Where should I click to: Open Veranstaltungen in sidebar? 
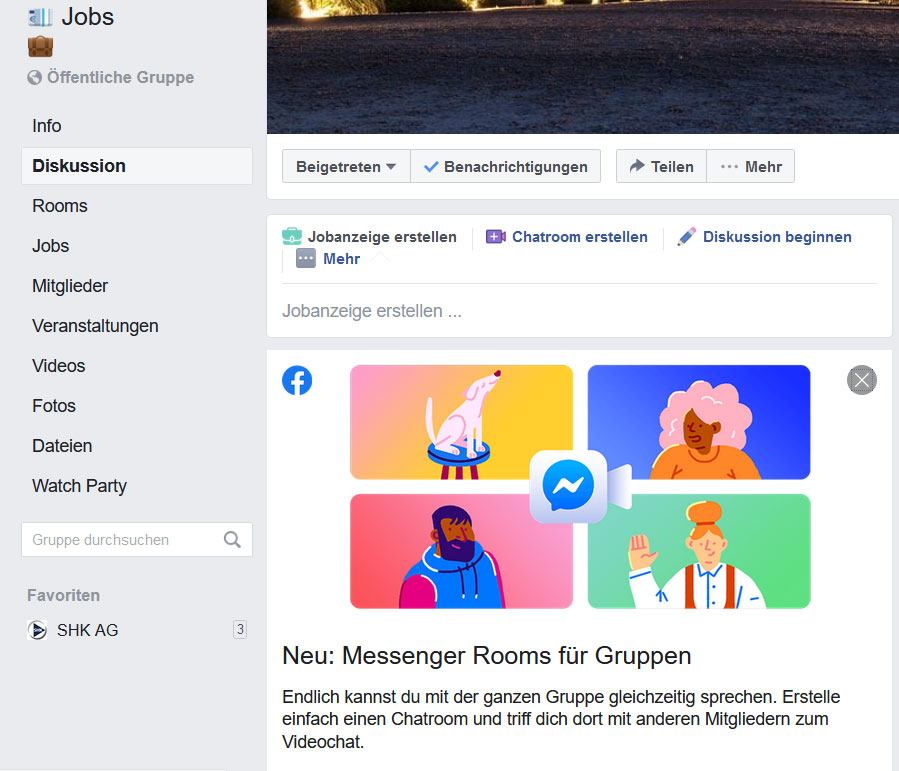tap(95, 326)
